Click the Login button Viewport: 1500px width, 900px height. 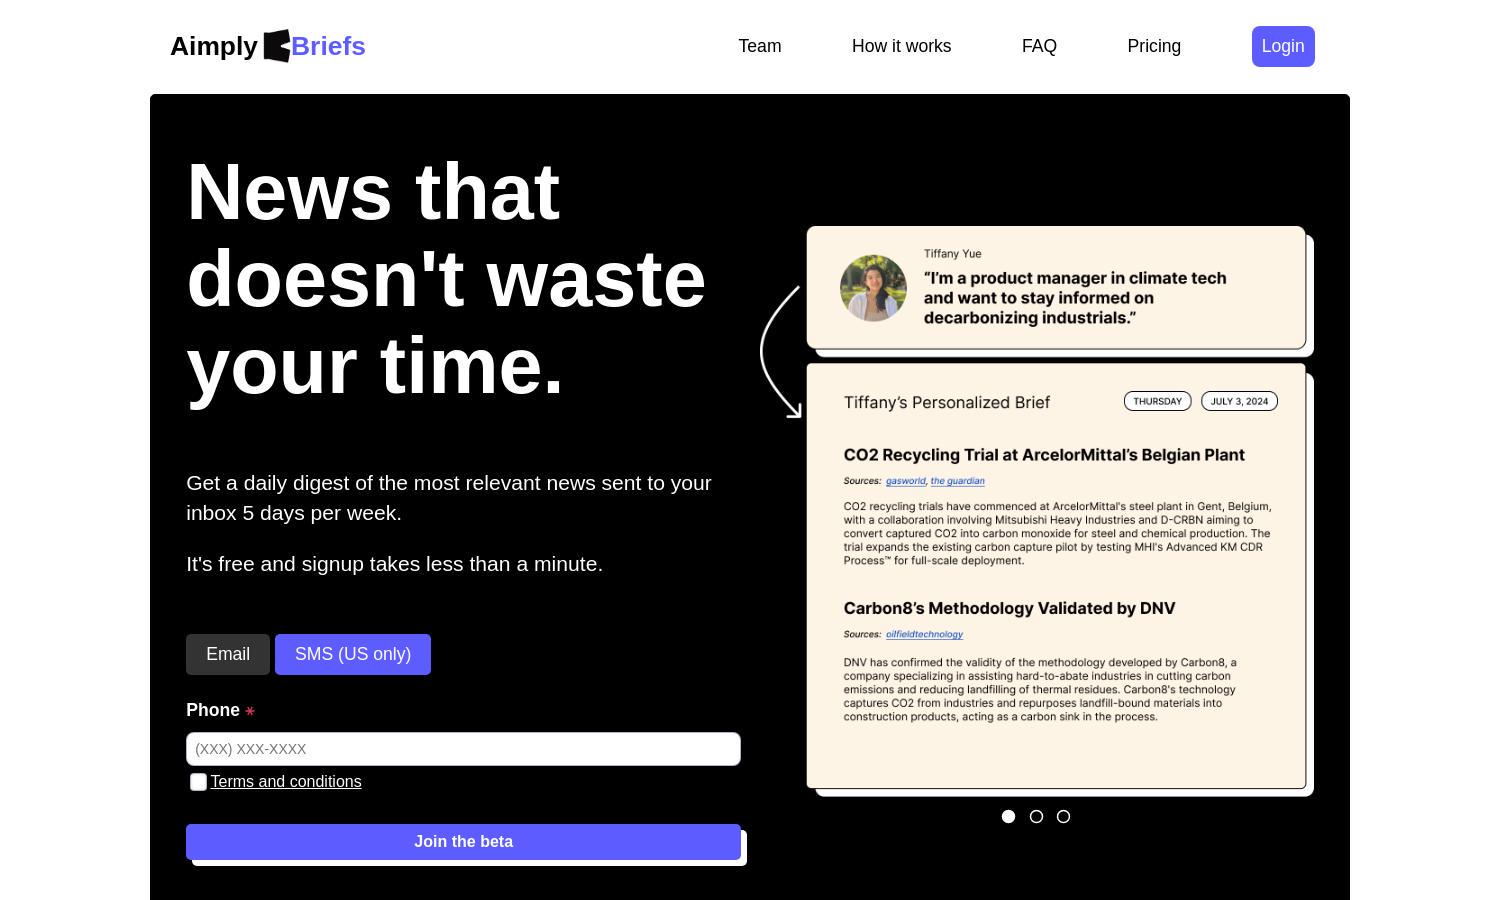(x=1283, y=46)
